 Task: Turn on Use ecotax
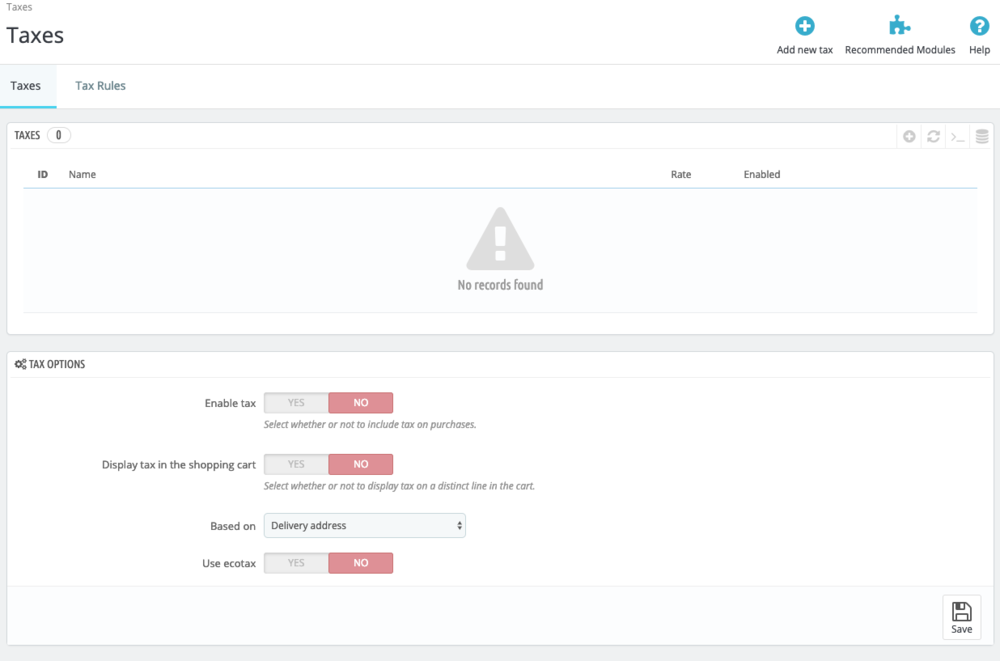(295, 562)
